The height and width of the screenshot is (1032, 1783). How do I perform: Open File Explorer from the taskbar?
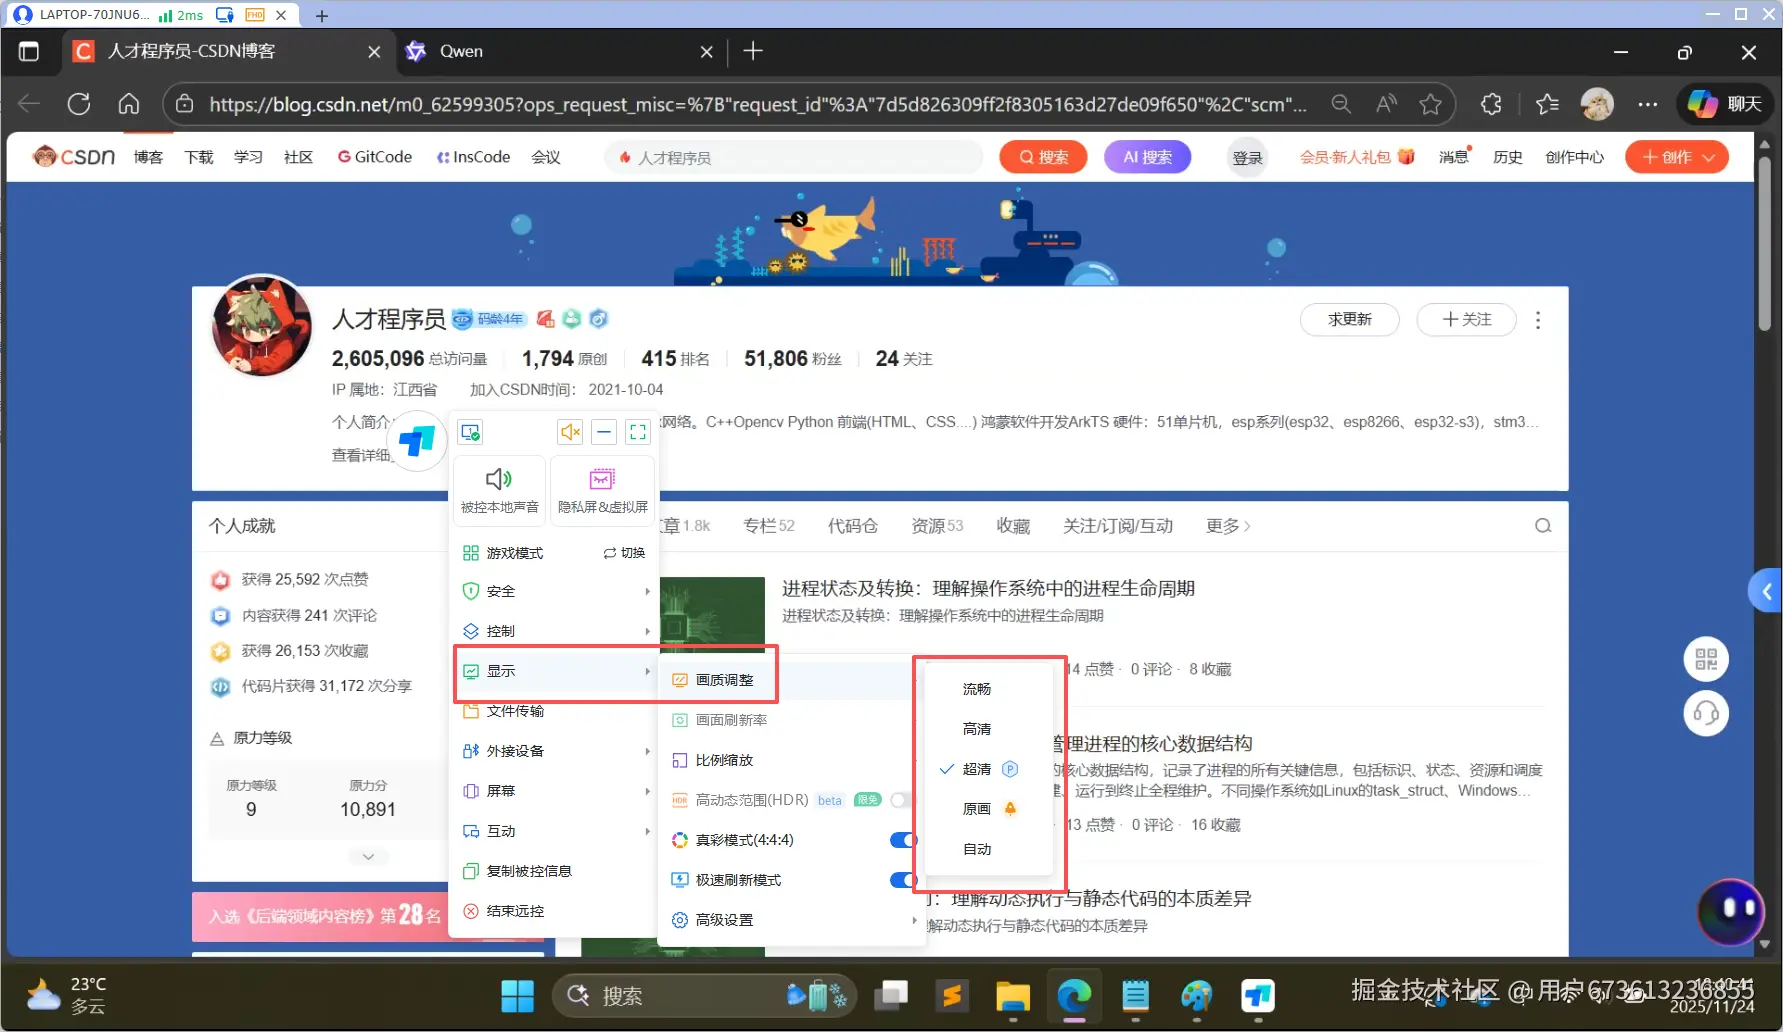tap(1013, 996)
